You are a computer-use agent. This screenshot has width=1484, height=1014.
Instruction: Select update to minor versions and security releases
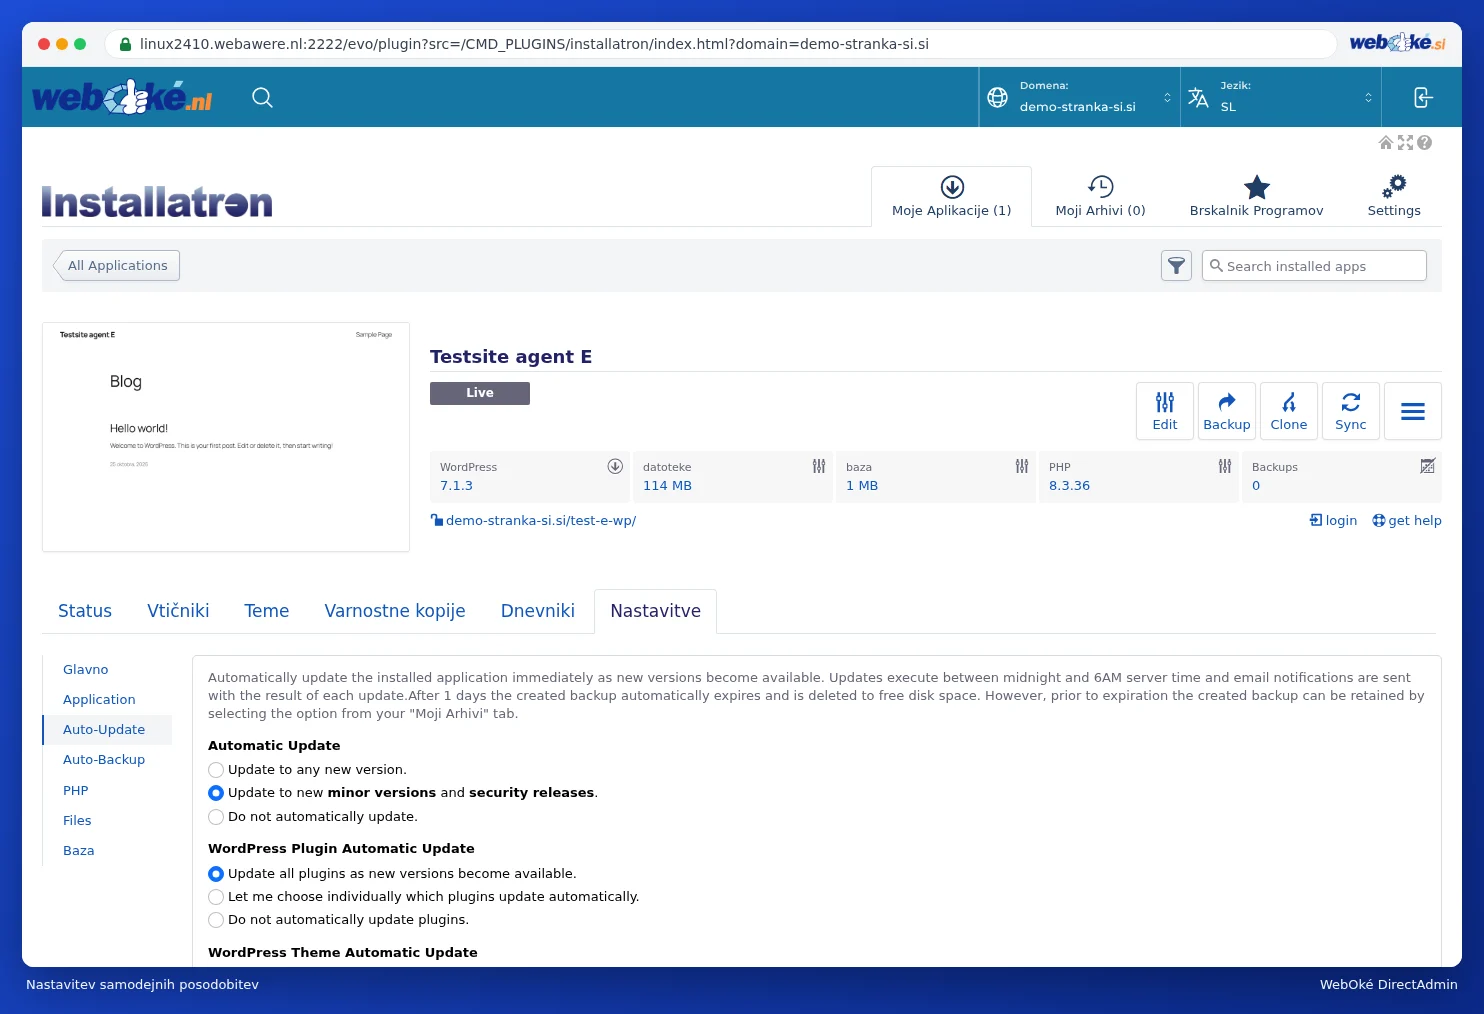point(216,793)
